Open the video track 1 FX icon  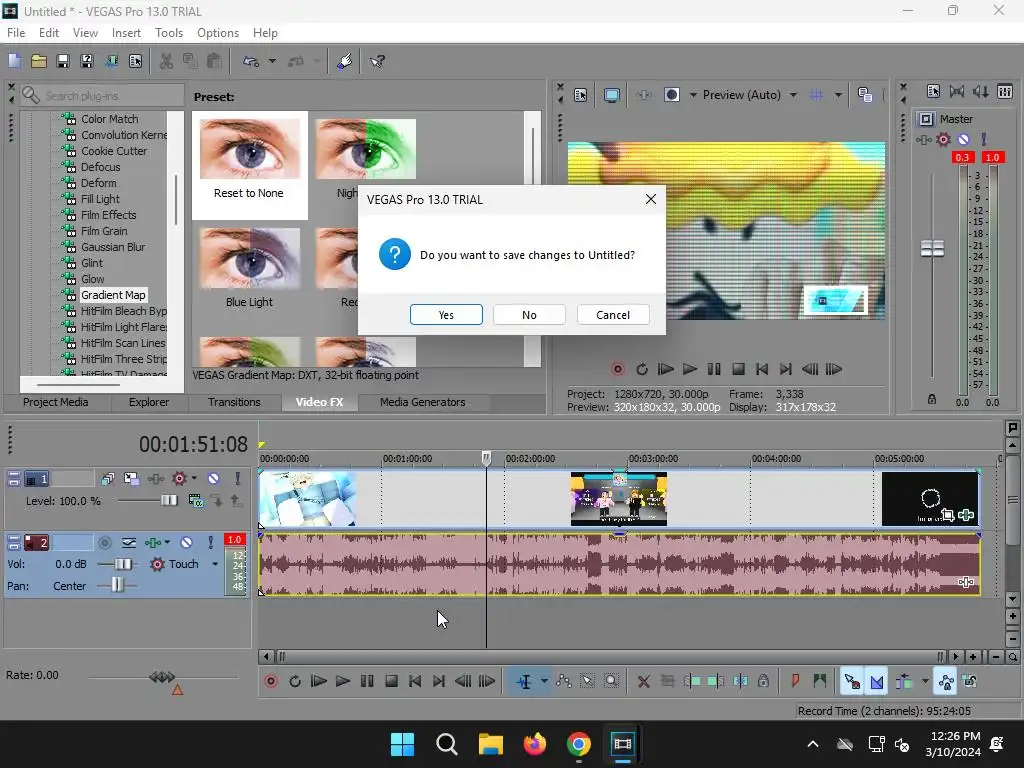[x=180, y=479]
